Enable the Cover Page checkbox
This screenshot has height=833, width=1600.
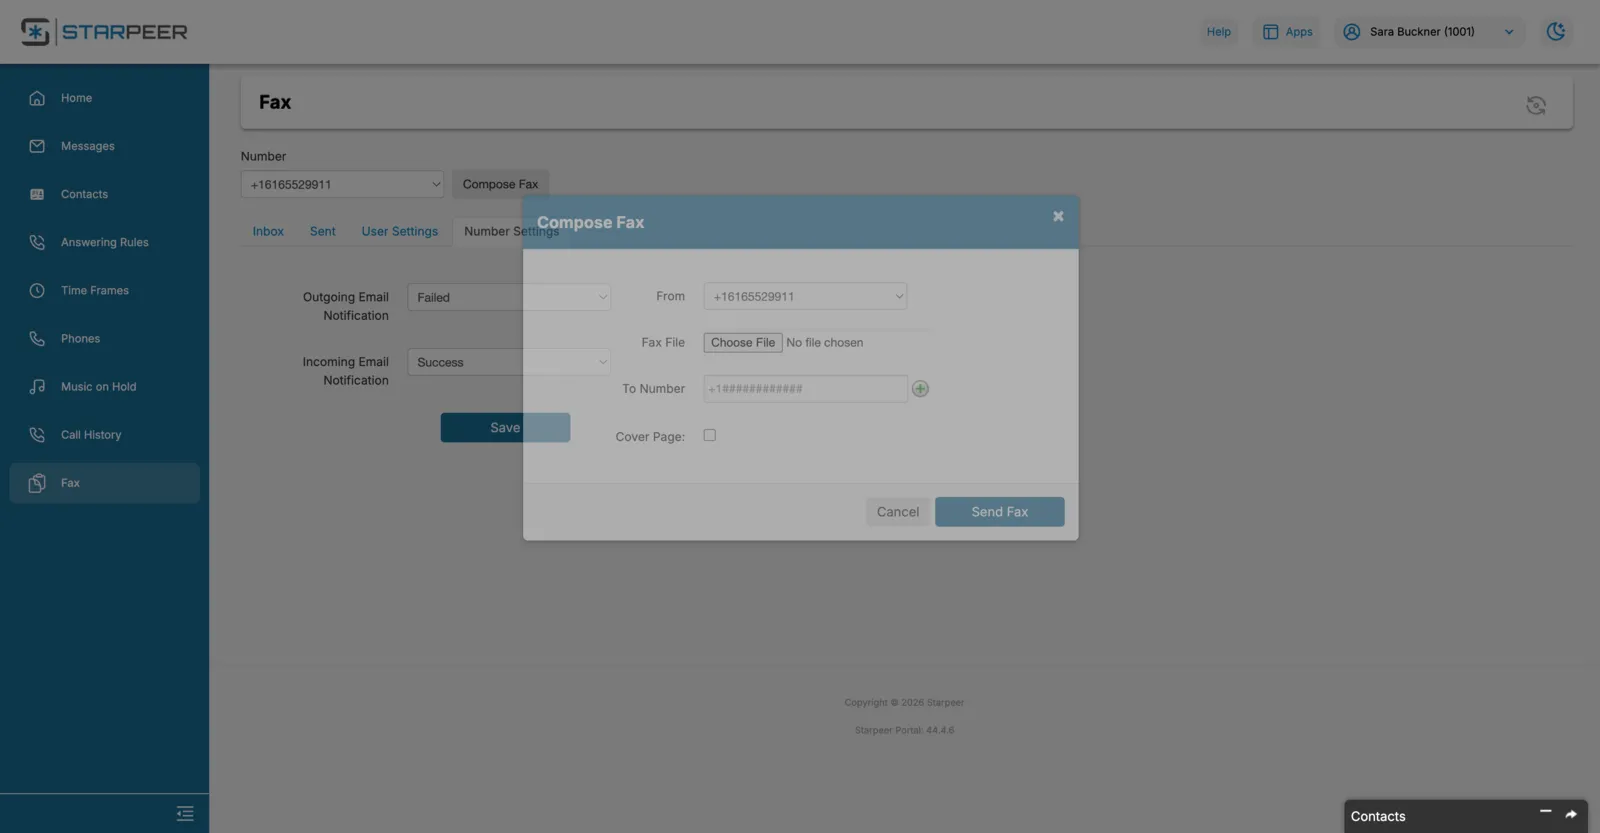(x=710, y=435)
